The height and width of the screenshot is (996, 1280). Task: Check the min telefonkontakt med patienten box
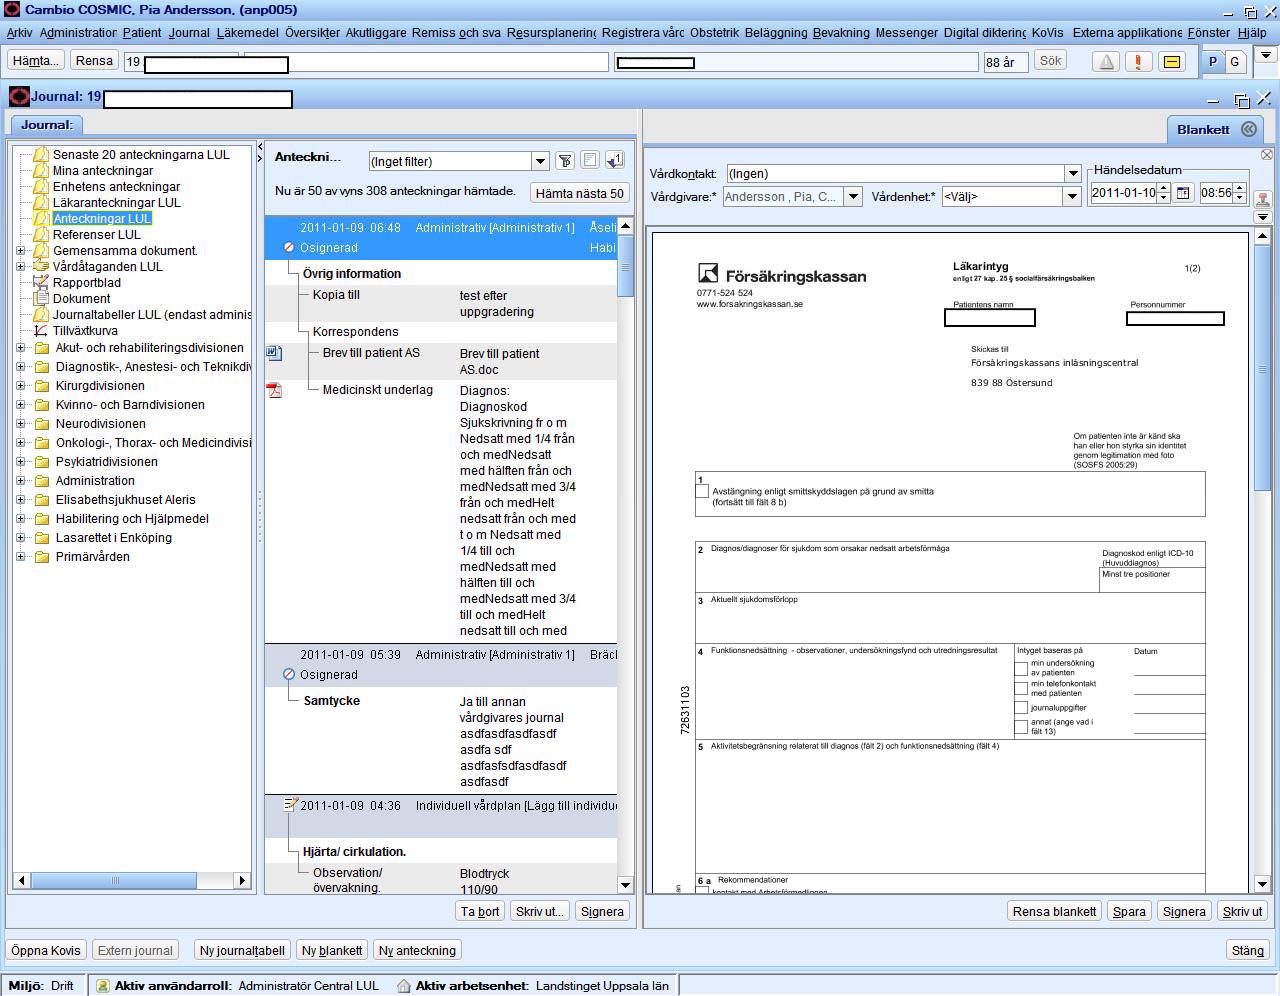1021,689
